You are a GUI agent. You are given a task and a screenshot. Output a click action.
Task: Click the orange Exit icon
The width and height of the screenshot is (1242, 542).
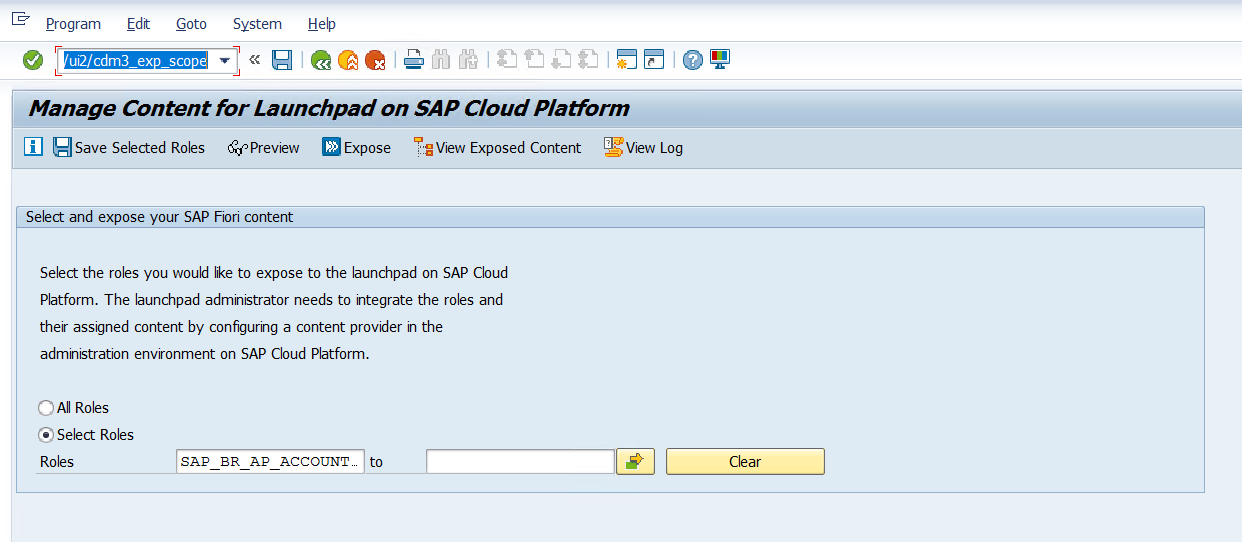click(x=348, y=61)
